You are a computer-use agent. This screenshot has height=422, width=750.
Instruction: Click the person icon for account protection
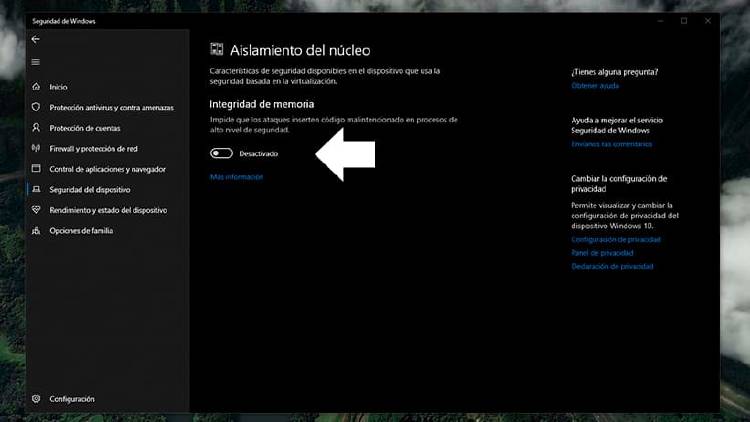click(x=36, y=128)
